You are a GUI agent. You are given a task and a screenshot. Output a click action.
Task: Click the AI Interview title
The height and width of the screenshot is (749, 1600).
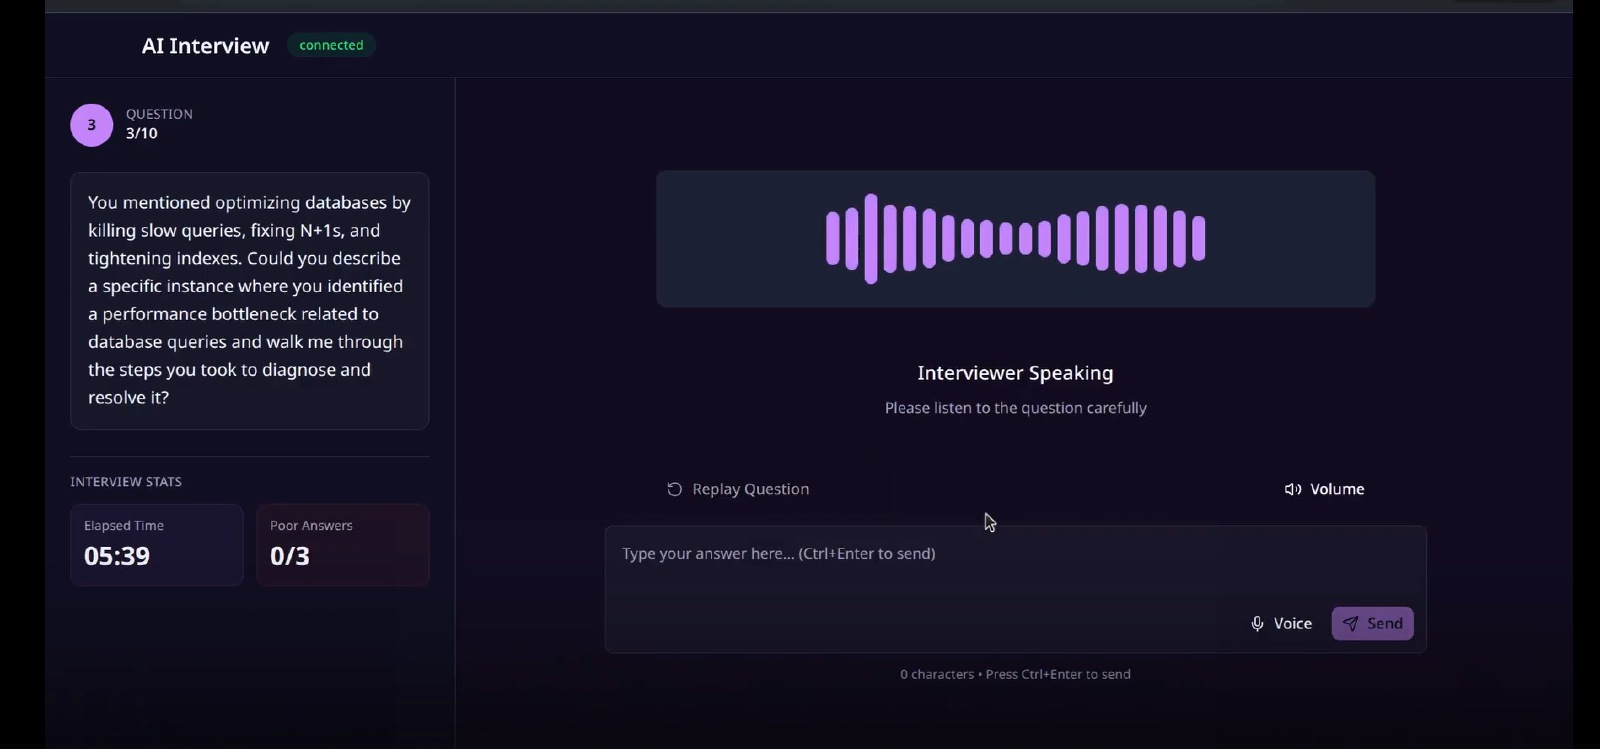coord(205,46)
